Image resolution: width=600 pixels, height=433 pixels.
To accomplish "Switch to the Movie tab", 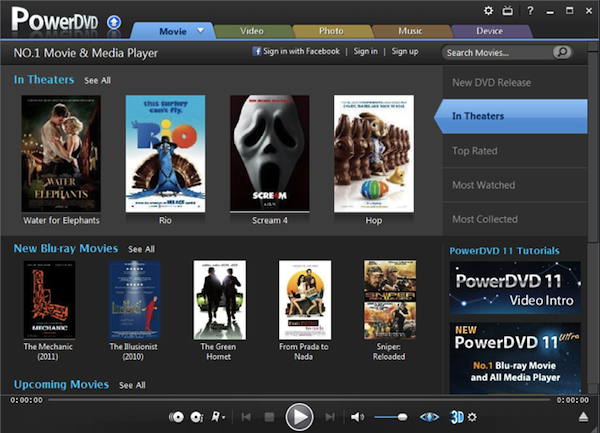I will [x=173, y=31].
